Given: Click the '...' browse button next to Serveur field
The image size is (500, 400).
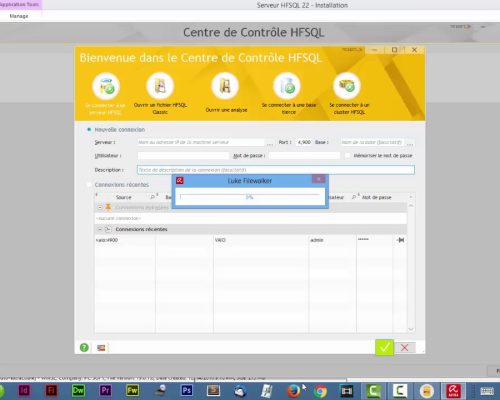Looking at the screenshot, I should pos(270,143).
